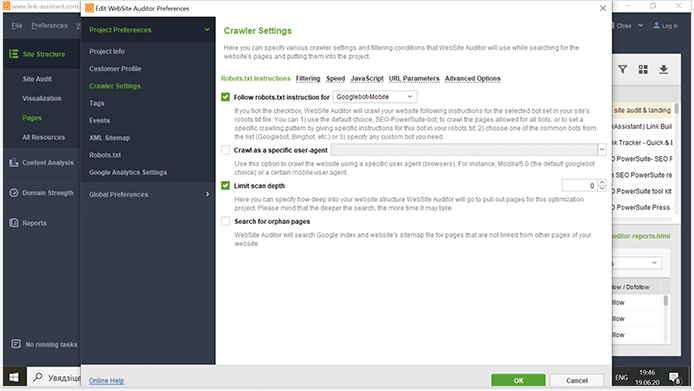Viewport: 694px width, 391px height.
Task: Click the user-agent text field
Action: (x=464, y=150)
